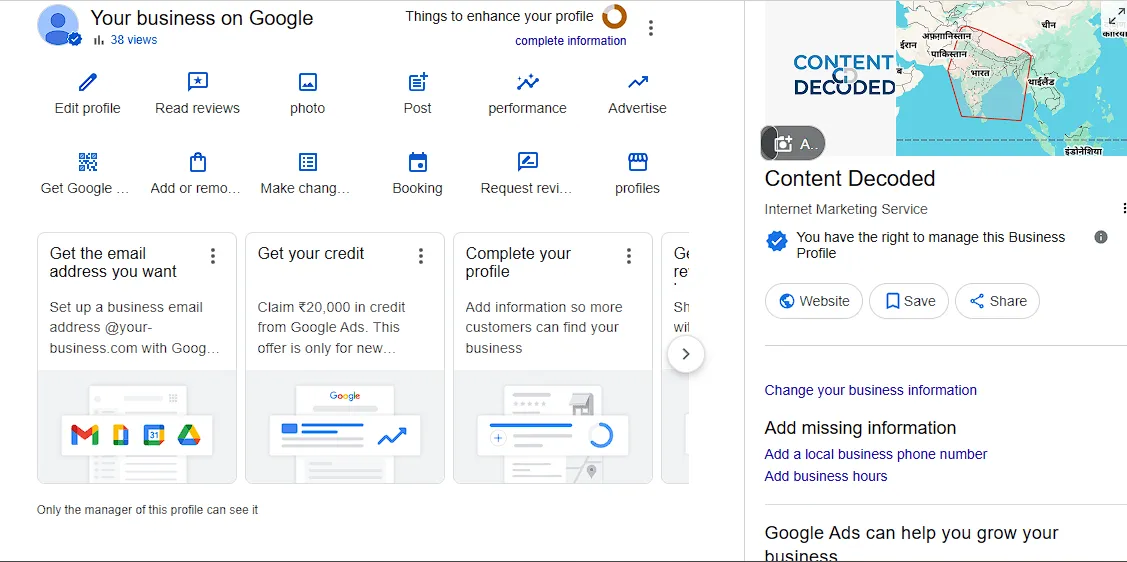Click 'Add missing information' heading
Screen dimensions: 1127x562
point(860,428)
